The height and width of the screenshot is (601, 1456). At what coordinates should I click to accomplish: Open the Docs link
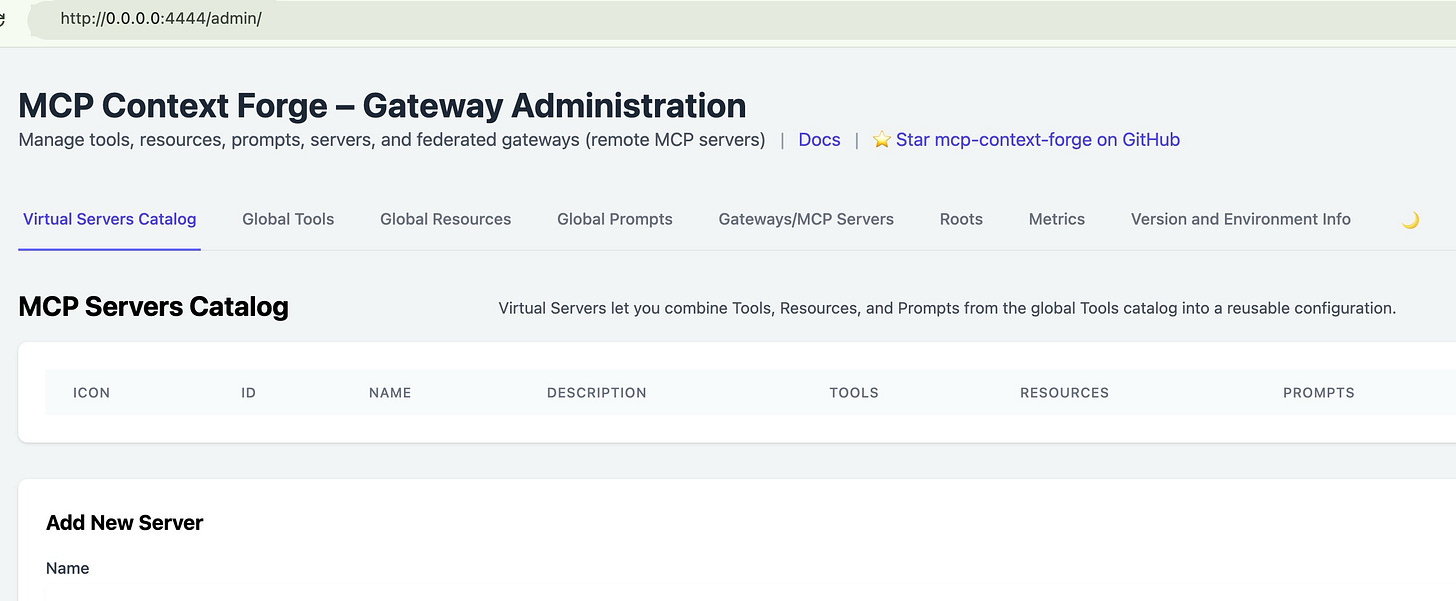819,140
